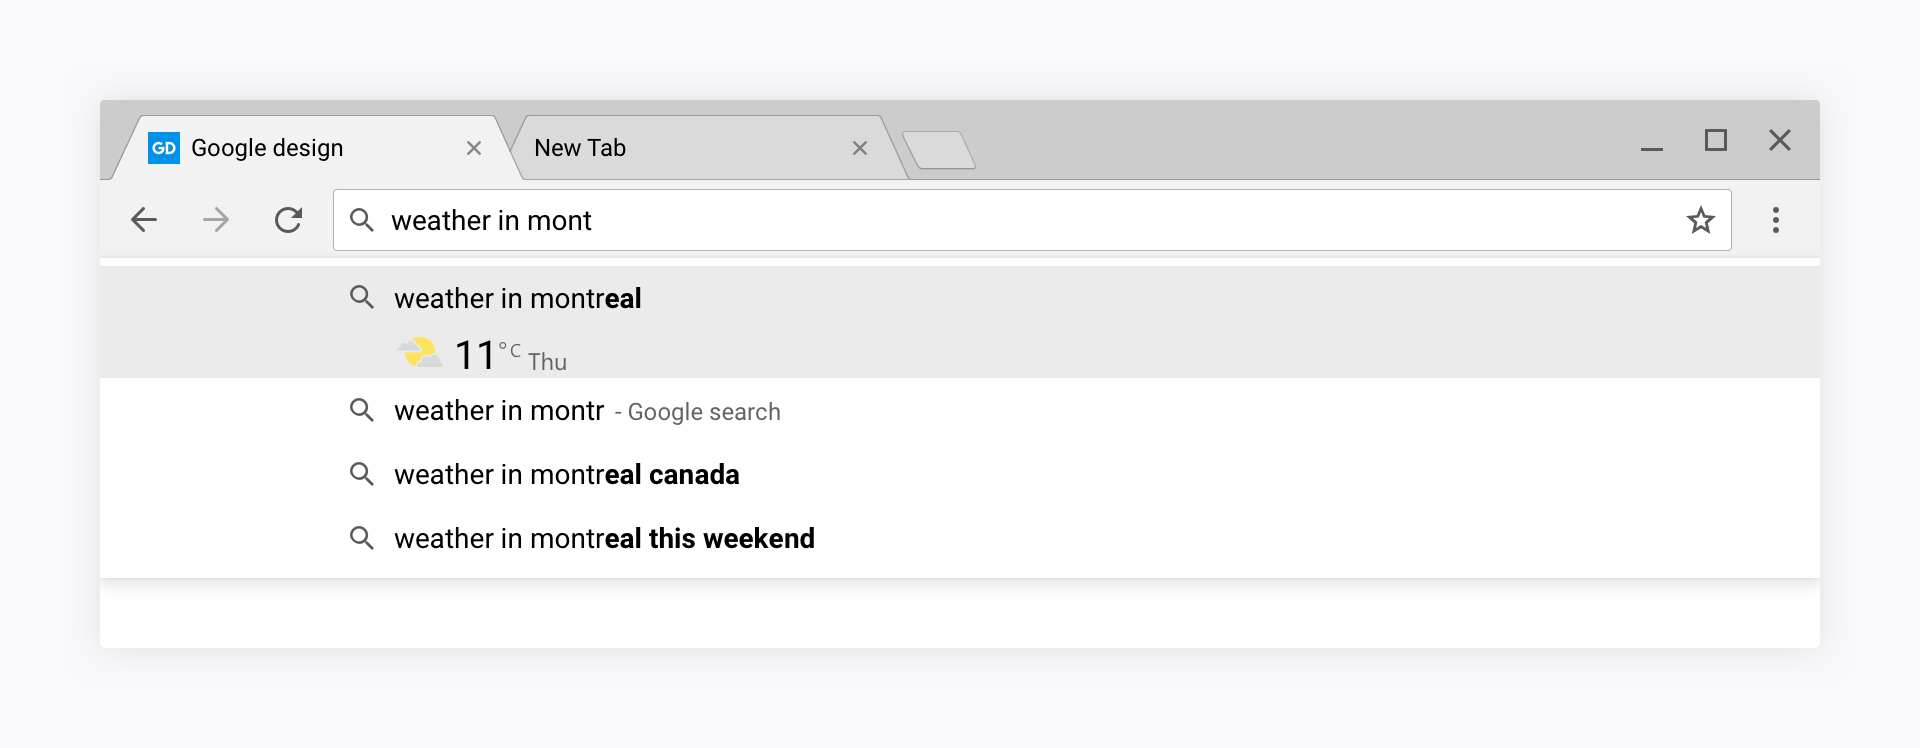Click the forward navigation arrow
The height and width of the screenshot is (748, 1920).
pos(216,220)
